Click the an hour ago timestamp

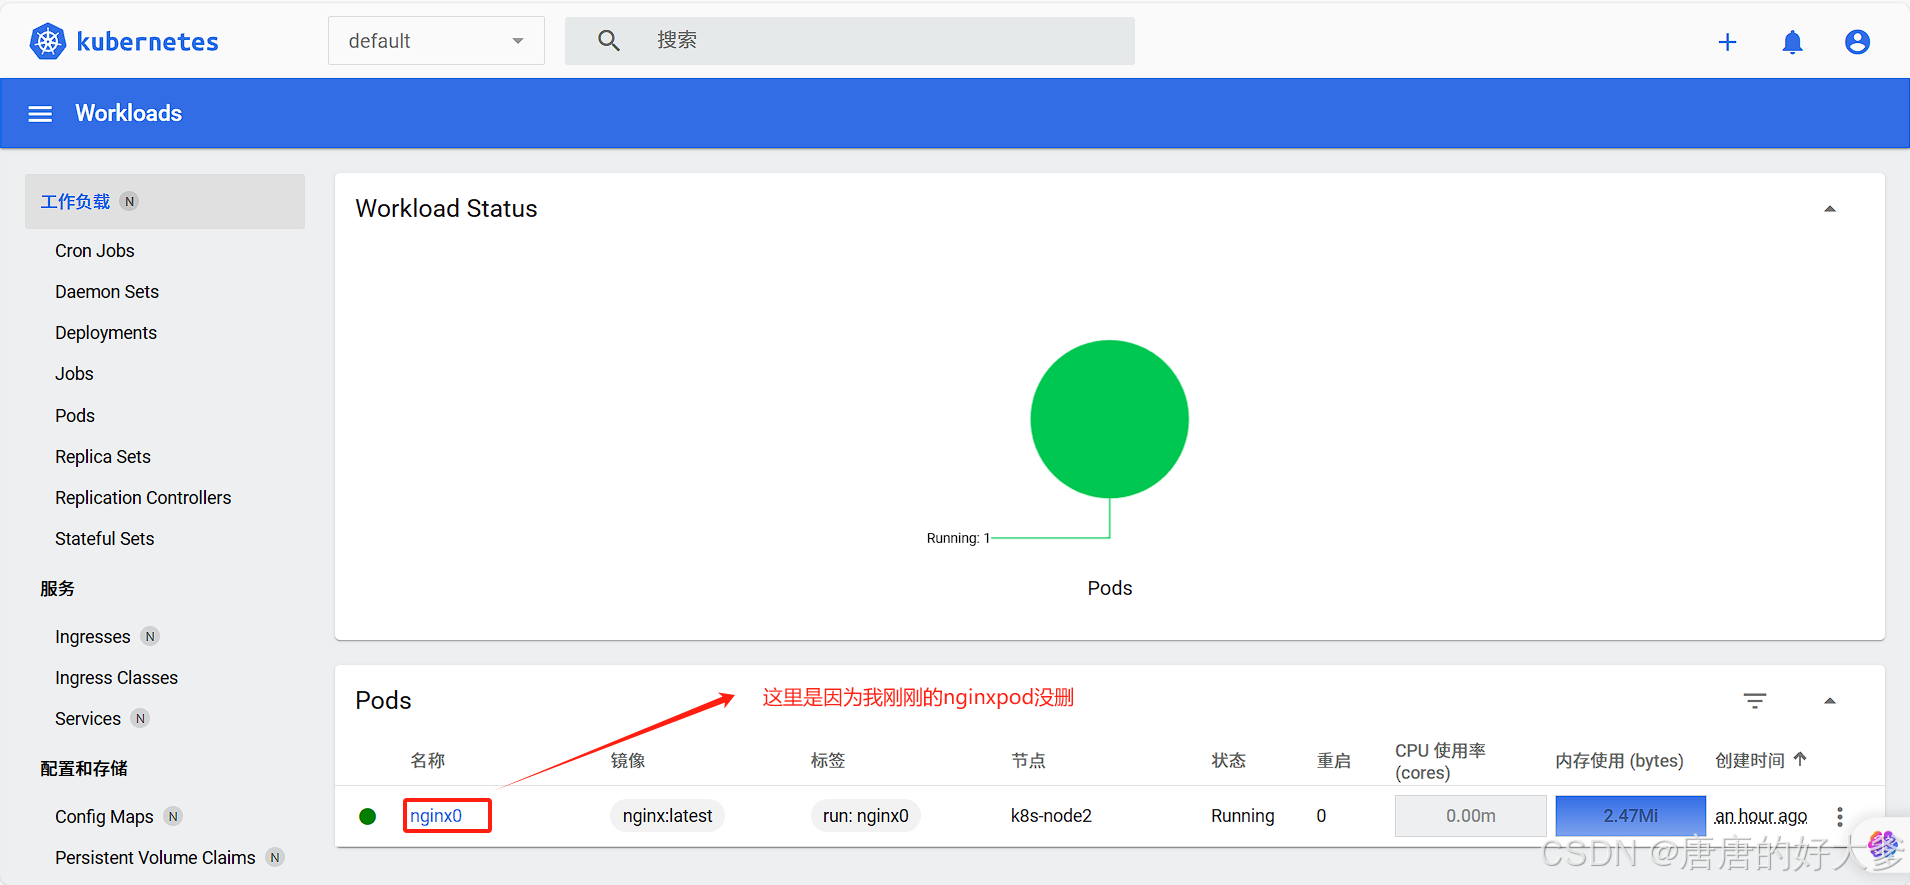coord(1761,816)
